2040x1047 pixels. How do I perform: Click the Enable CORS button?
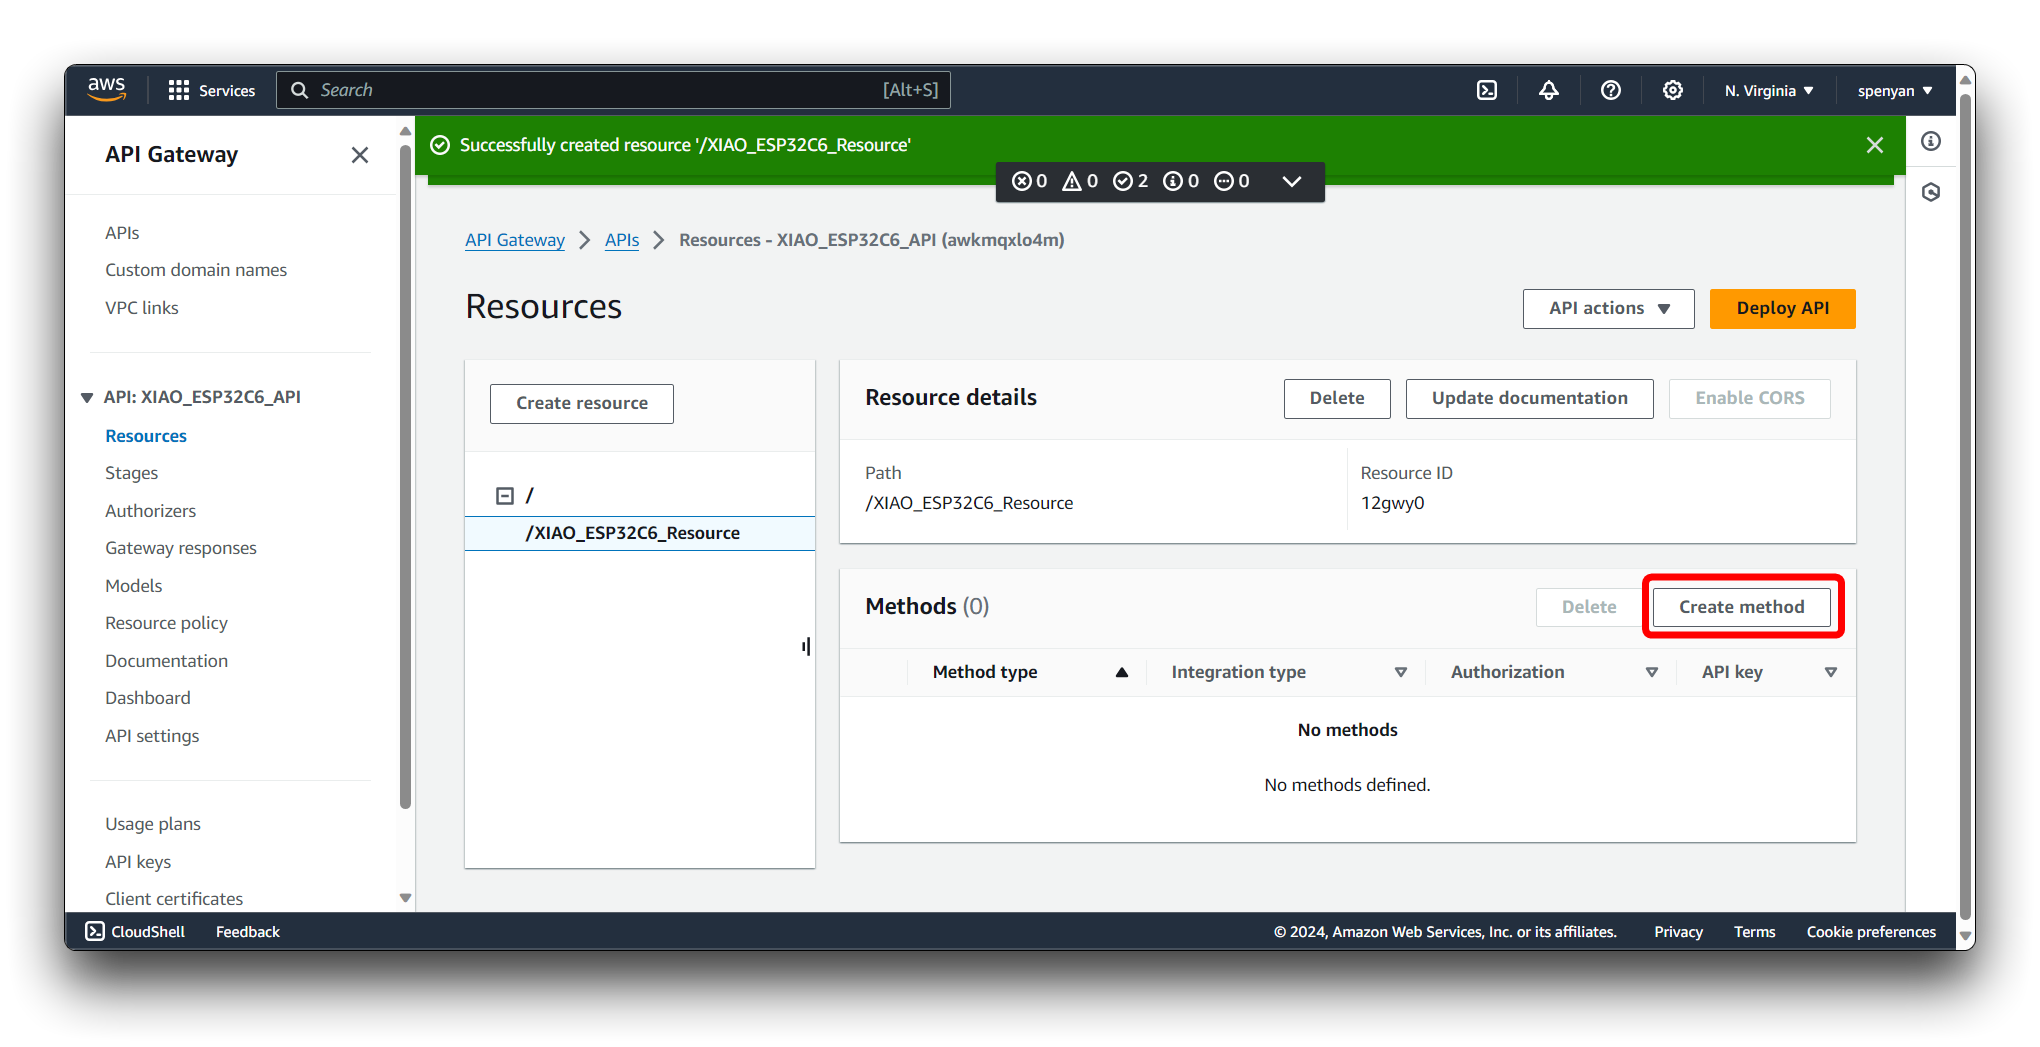pyautogui.click(x=1750, y=399)
